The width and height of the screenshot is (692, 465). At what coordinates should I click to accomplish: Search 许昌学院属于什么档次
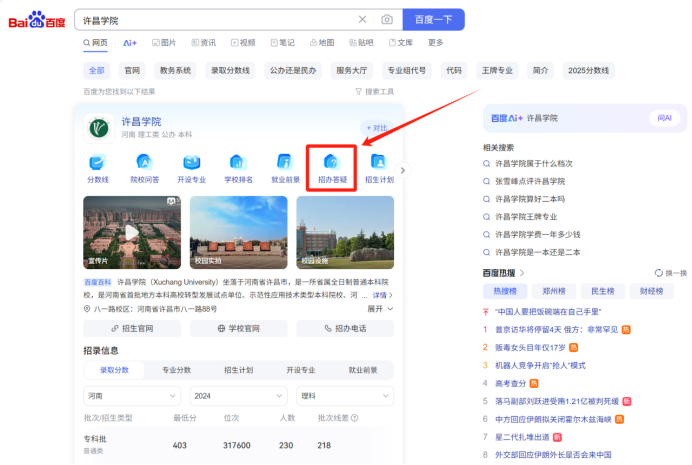click(x=534, y=164)
